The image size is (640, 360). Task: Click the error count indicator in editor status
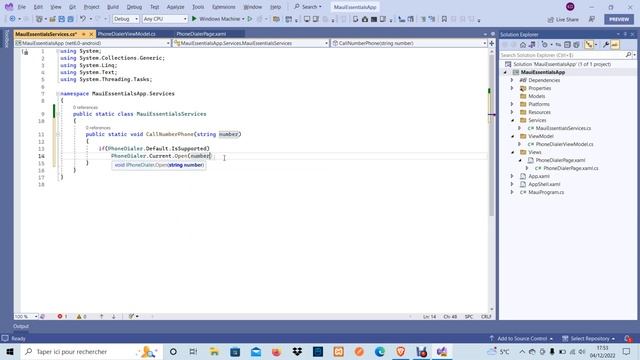click(62, 316)
